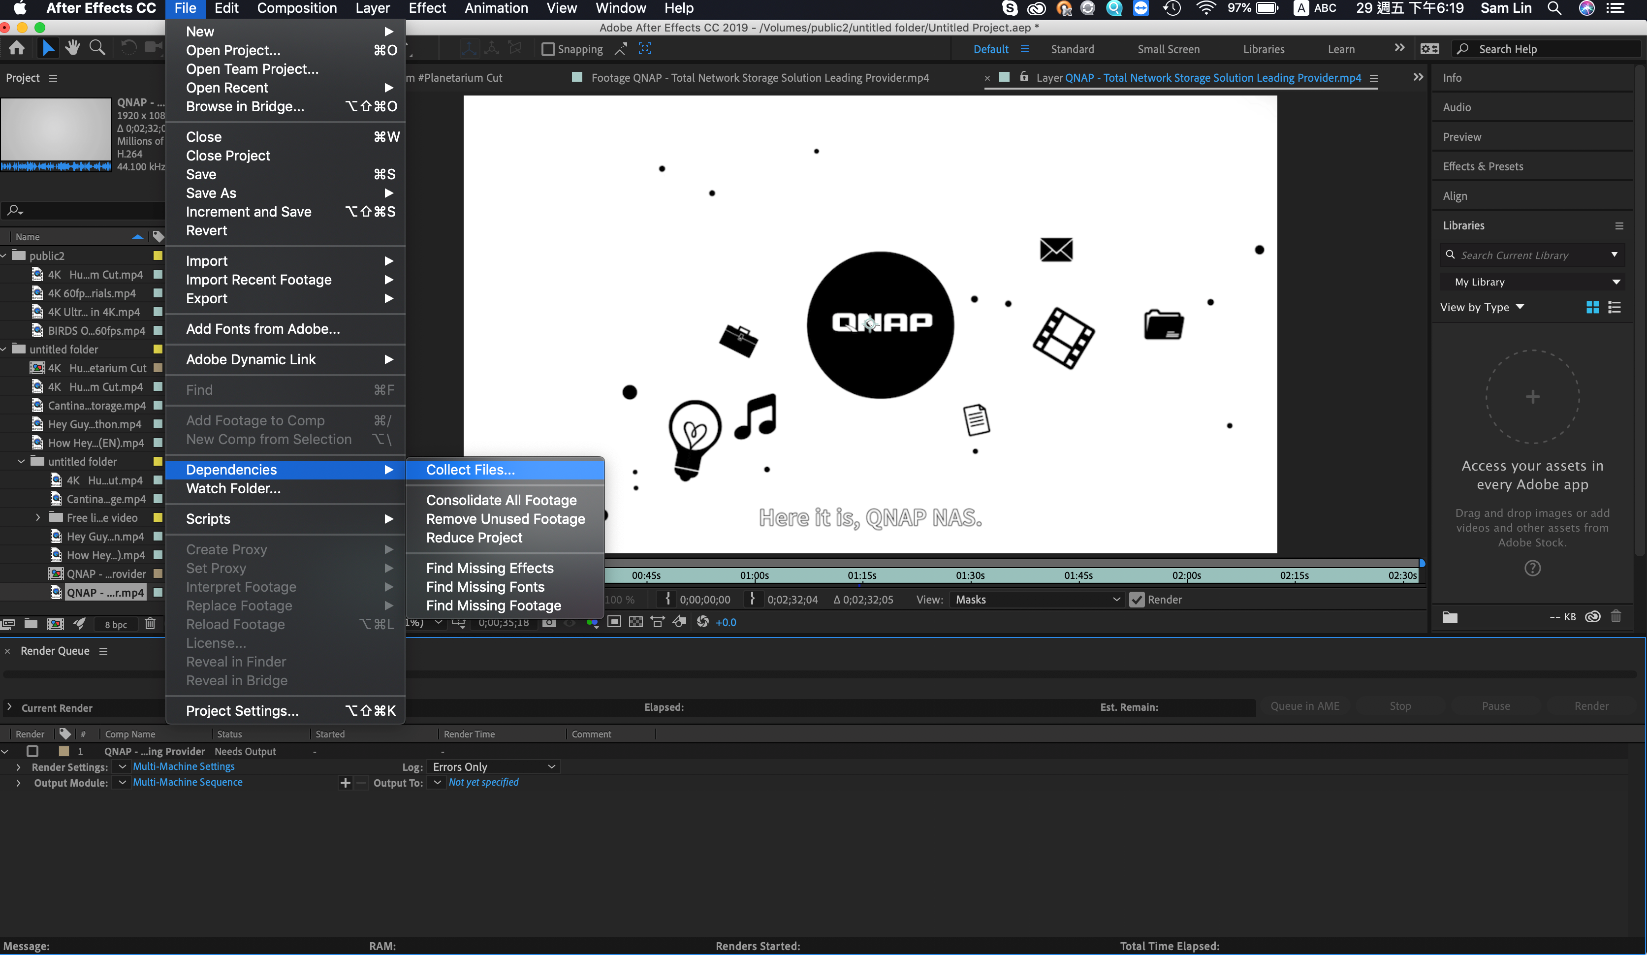Click the Interpret Footage icon in Project panel
Image resolution: width=1647 pixels, height=955 pixels.
(8, 624)
